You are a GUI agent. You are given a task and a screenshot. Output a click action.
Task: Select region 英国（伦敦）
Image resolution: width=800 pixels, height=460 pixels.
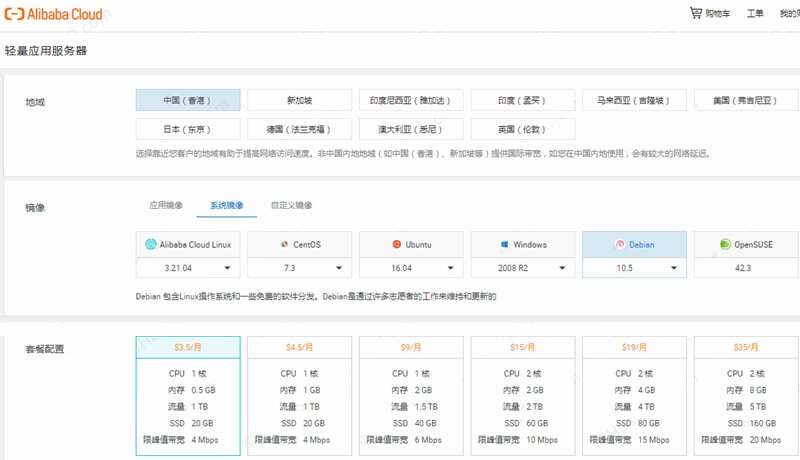click(522, 129)
